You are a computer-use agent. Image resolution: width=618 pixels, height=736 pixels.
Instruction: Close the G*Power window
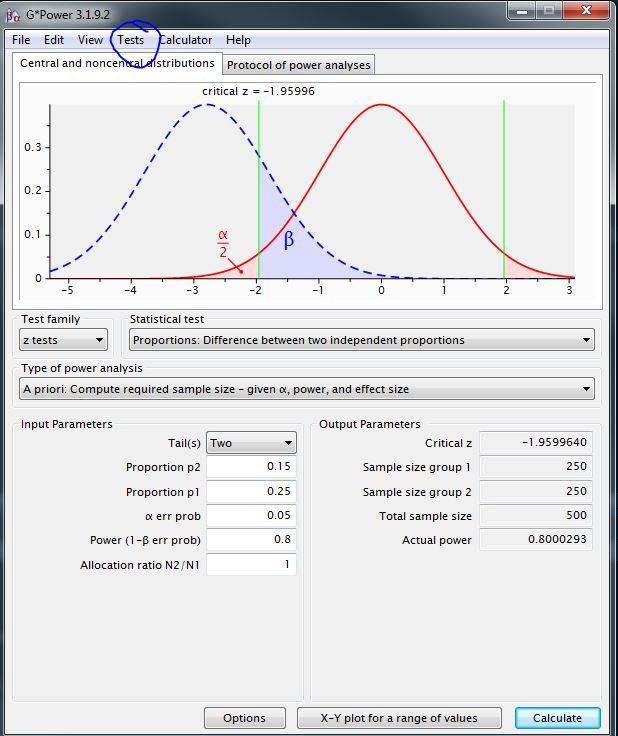pos(586,10)
